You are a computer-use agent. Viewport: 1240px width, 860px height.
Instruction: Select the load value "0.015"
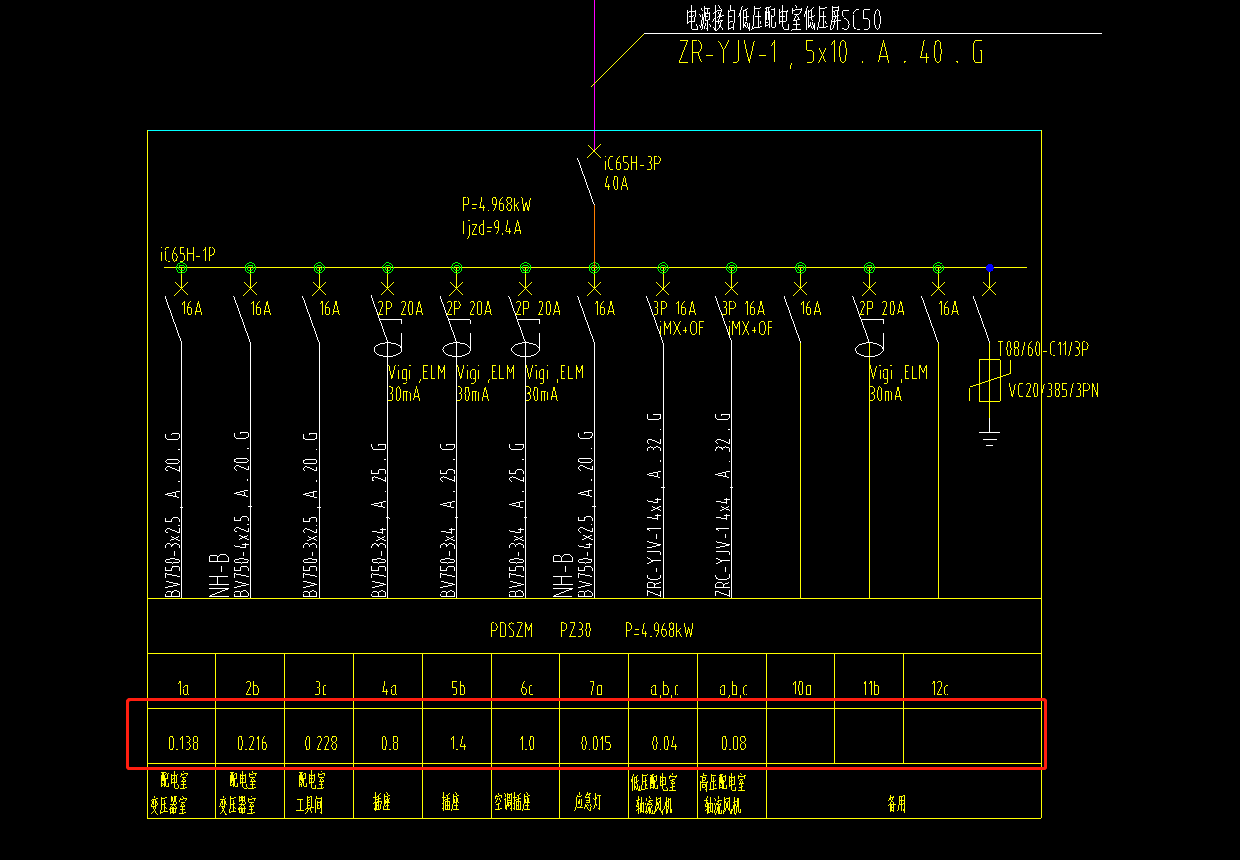click(x=596, y=744)
